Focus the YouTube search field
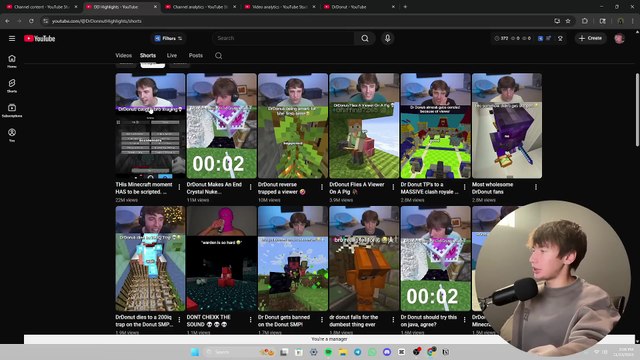The width and height of the screenshot is (640, 360). (x=284, y=38)
